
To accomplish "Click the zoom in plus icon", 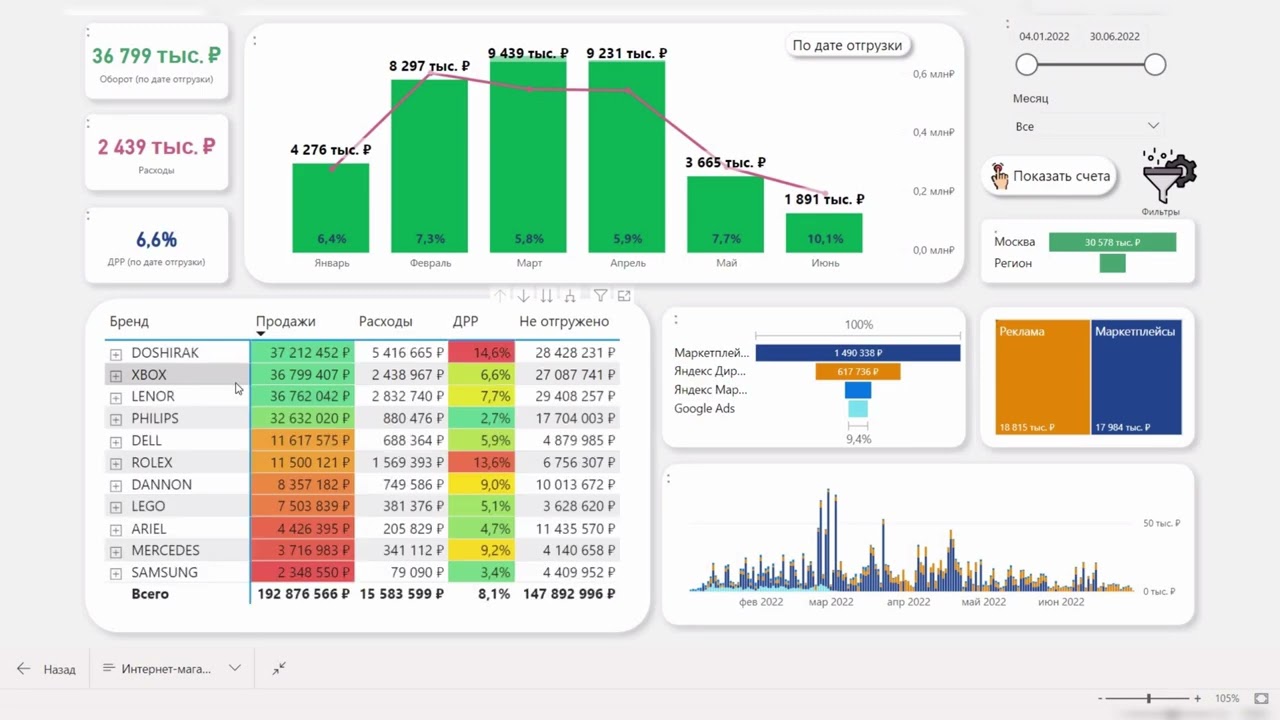I will coord(1197,698).
